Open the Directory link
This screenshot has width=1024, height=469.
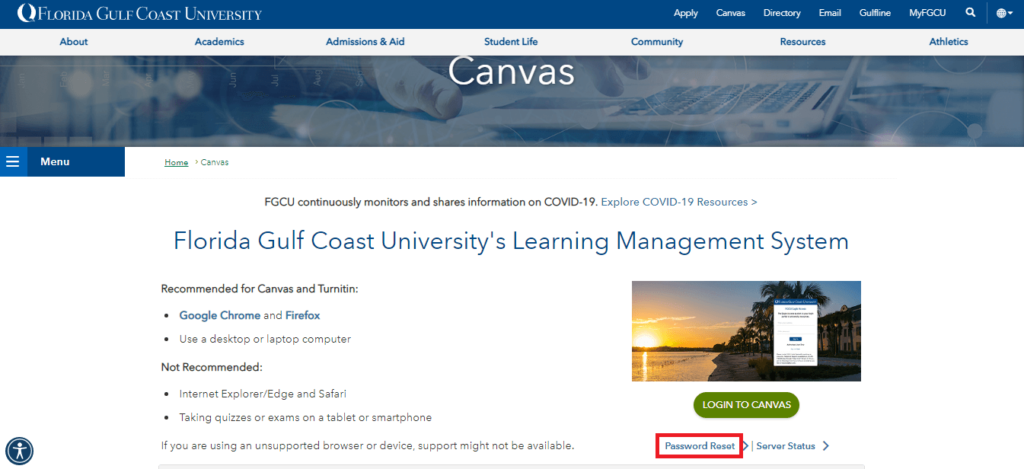782,13
